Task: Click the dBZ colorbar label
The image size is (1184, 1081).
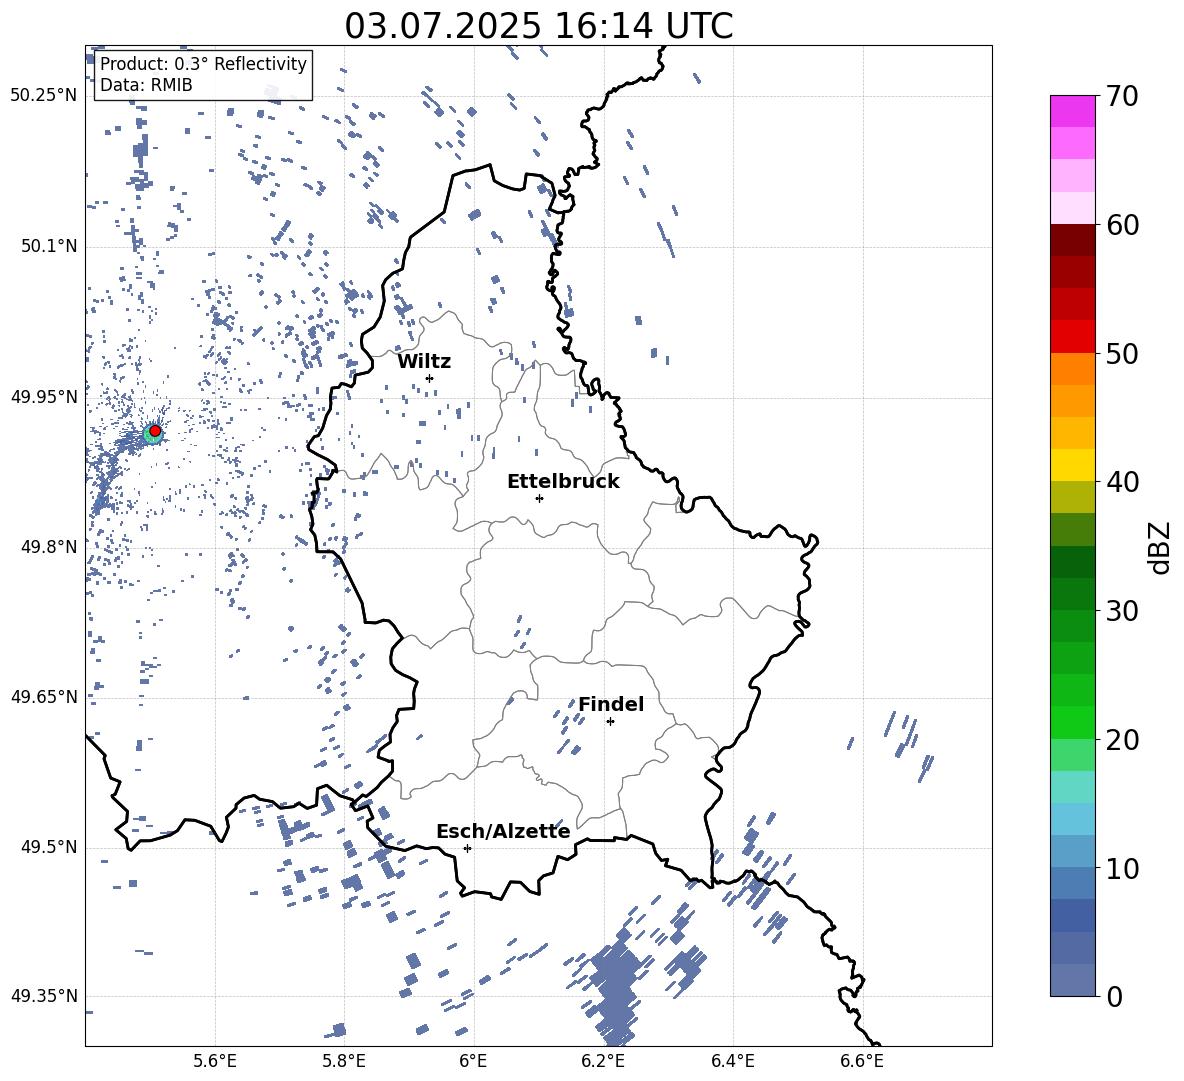Action: 1159,547
